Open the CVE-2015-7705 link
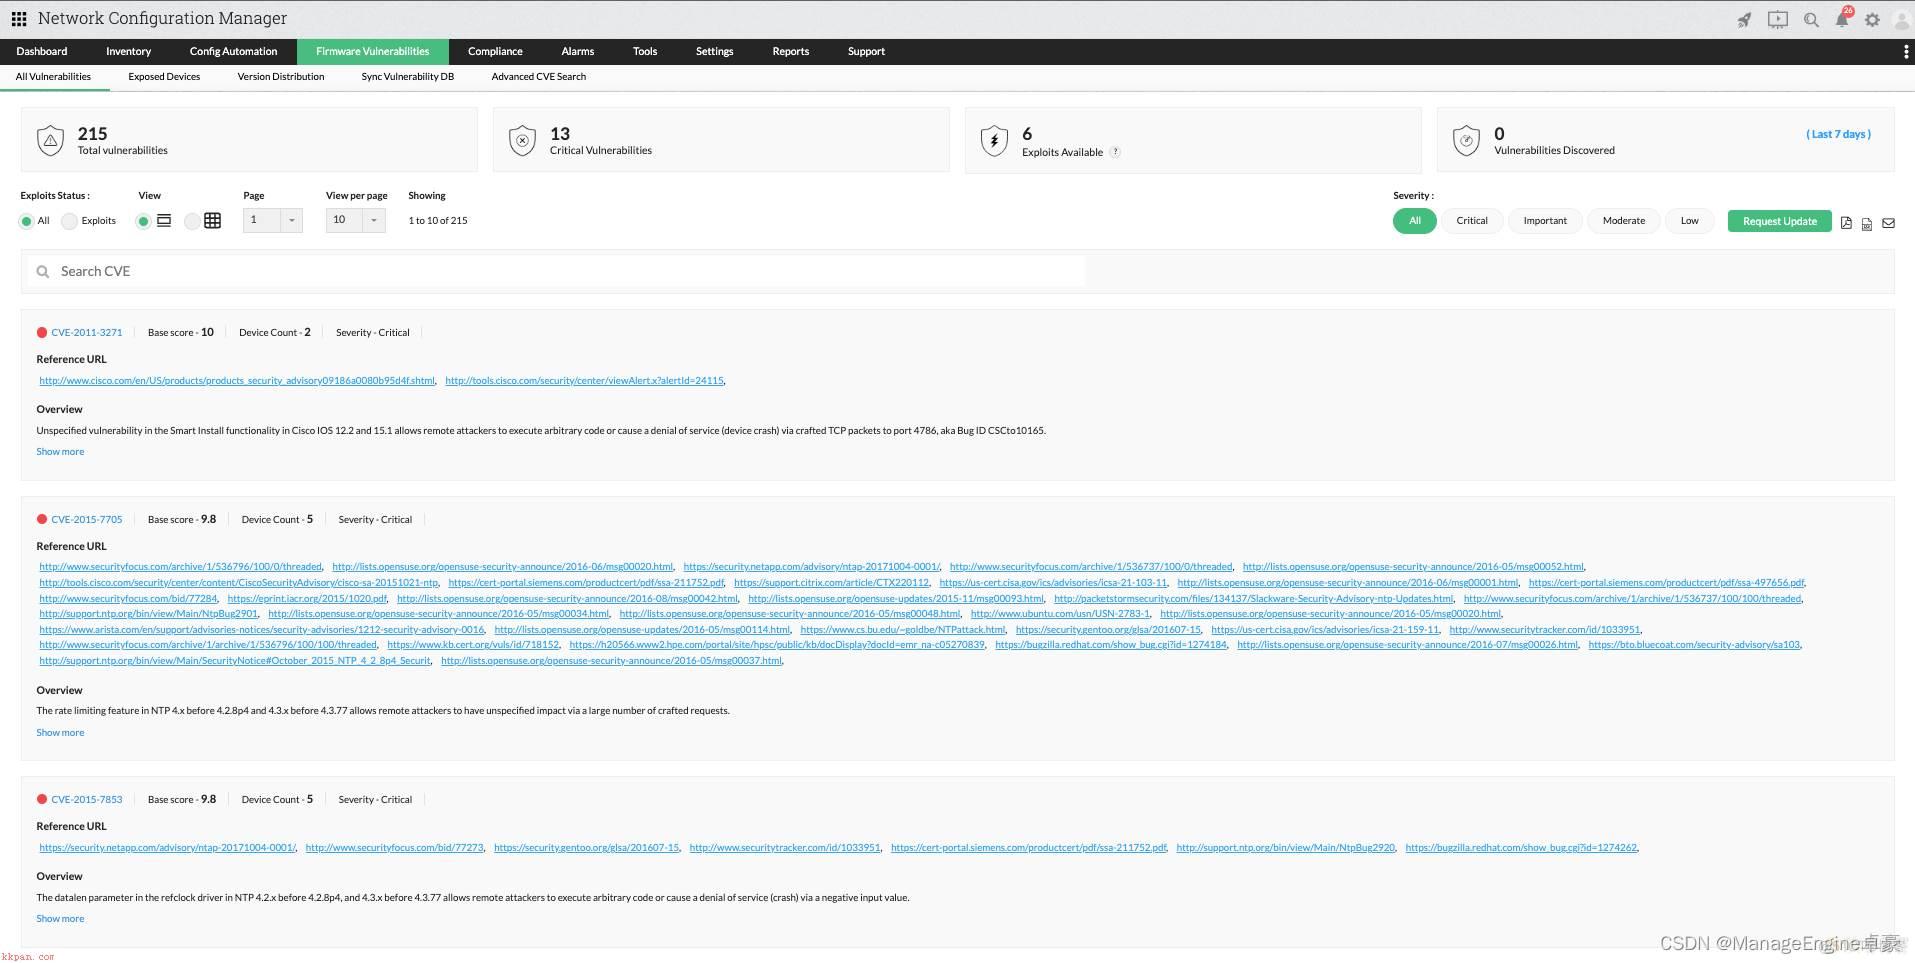The height and width of the screenshot is (963, 1915). [x=87, y=520]
